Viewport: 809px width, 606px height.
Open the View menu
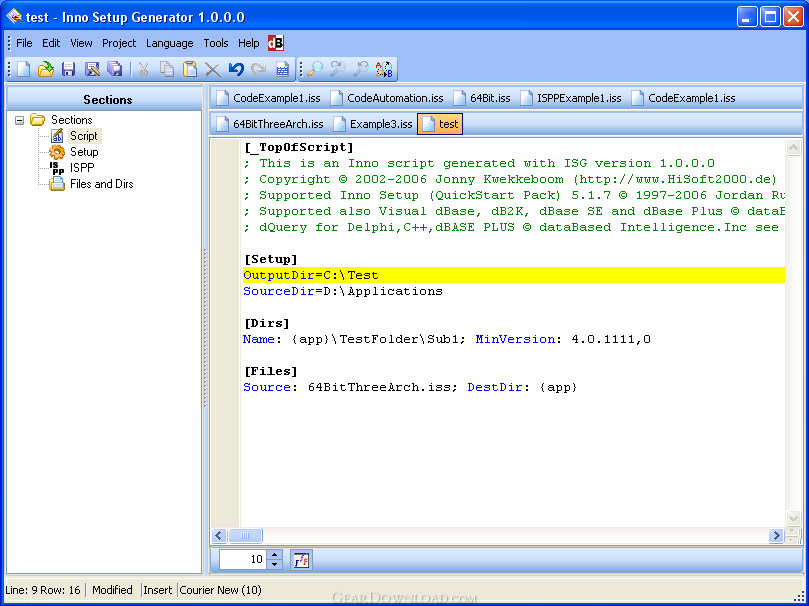coord(82,43)
